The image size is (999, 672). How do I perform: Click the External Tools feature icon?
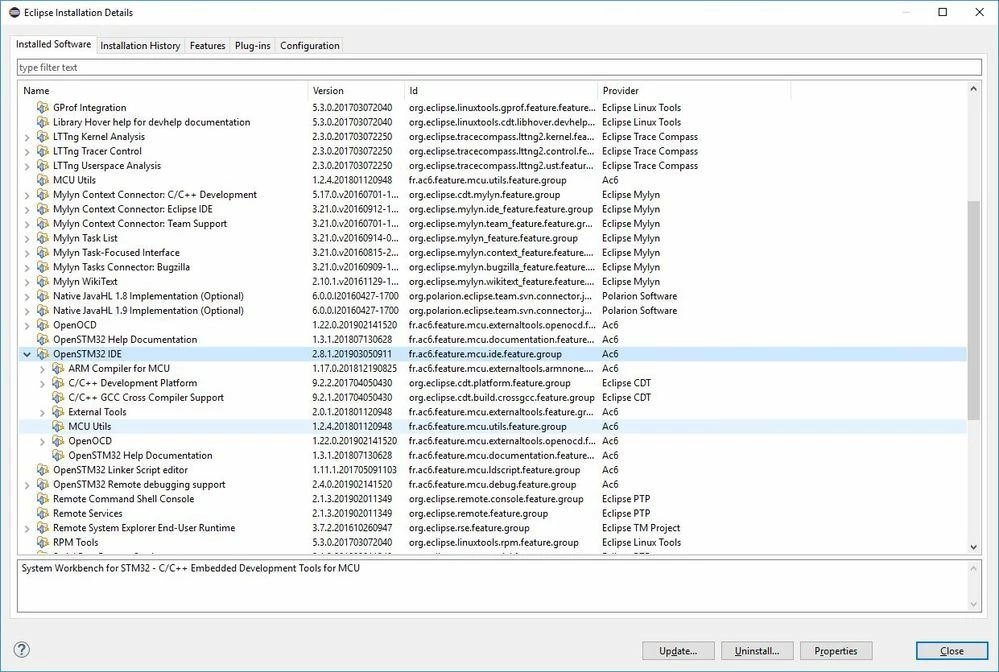click(x=58, y=412)
